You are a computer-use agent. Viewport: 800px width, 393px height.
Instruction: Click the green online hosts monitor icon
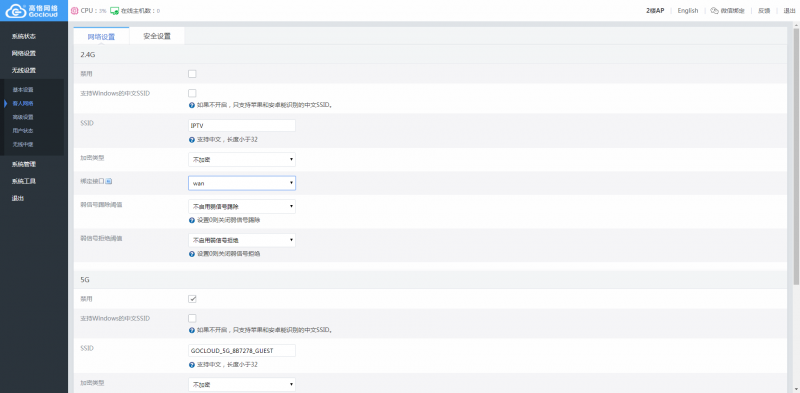tap(114, 10)
